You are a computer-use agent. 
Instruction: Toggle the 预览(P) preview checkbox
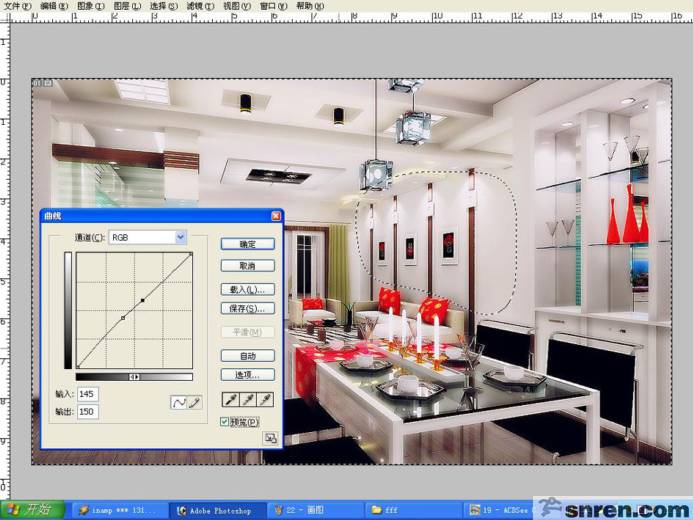tap(225, 422)
